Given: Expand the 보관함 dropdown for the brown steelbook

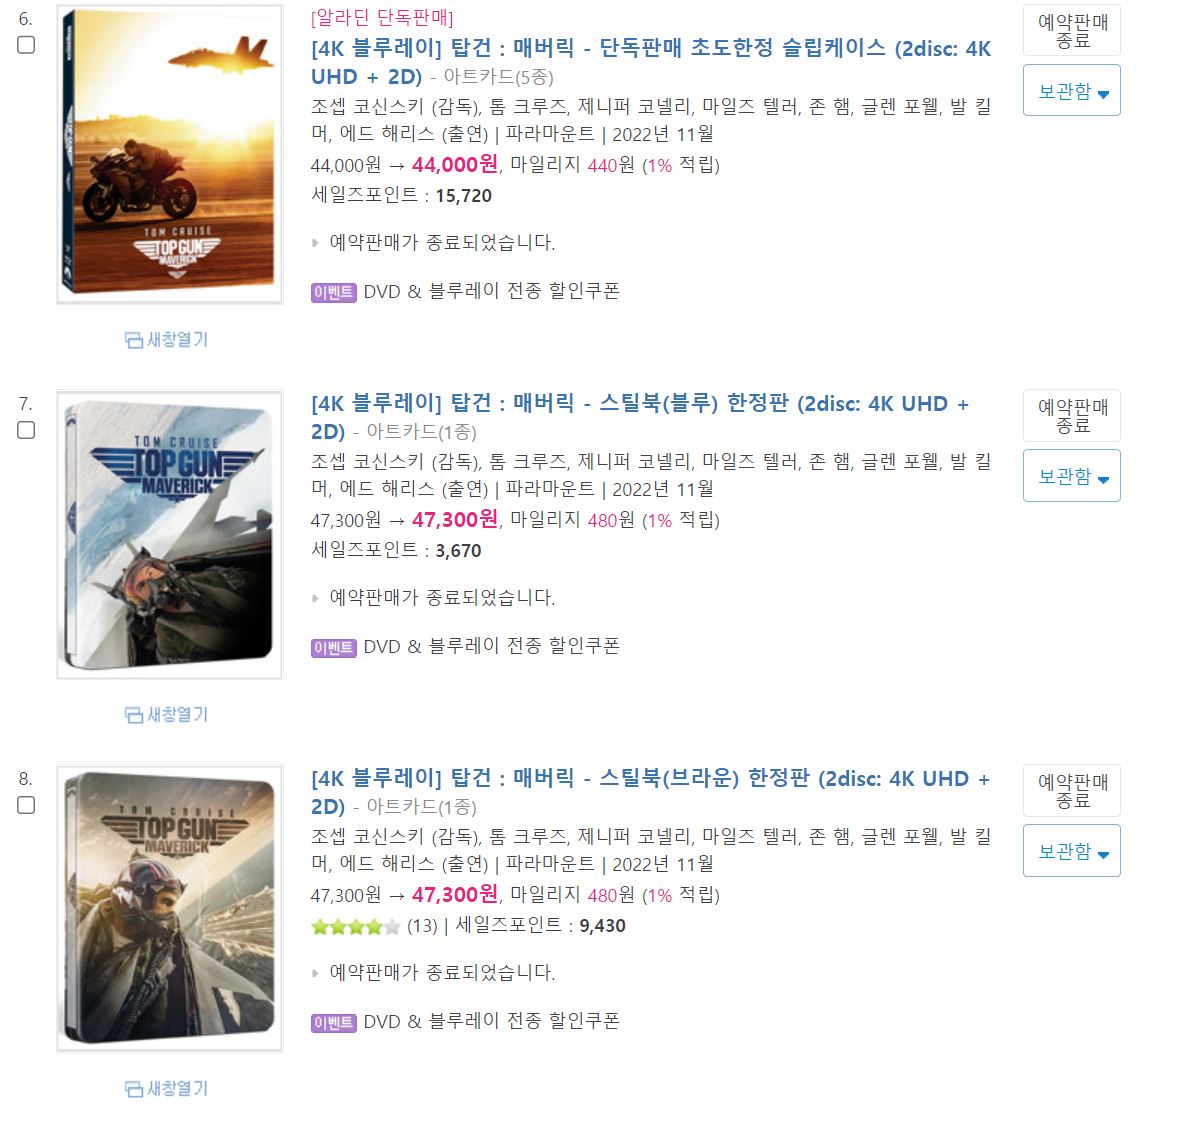Looking at the screenshot, I should (x=1071, y=850).
